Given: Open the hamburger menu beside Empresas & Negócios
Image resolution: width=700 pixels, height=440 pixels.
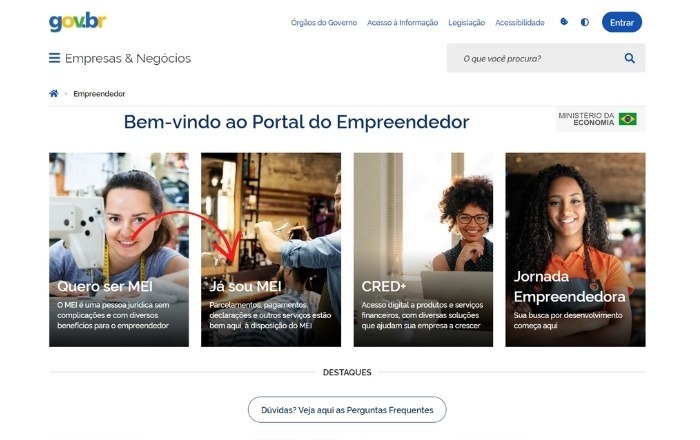Looking at the screenshot, I should [54, 58].
